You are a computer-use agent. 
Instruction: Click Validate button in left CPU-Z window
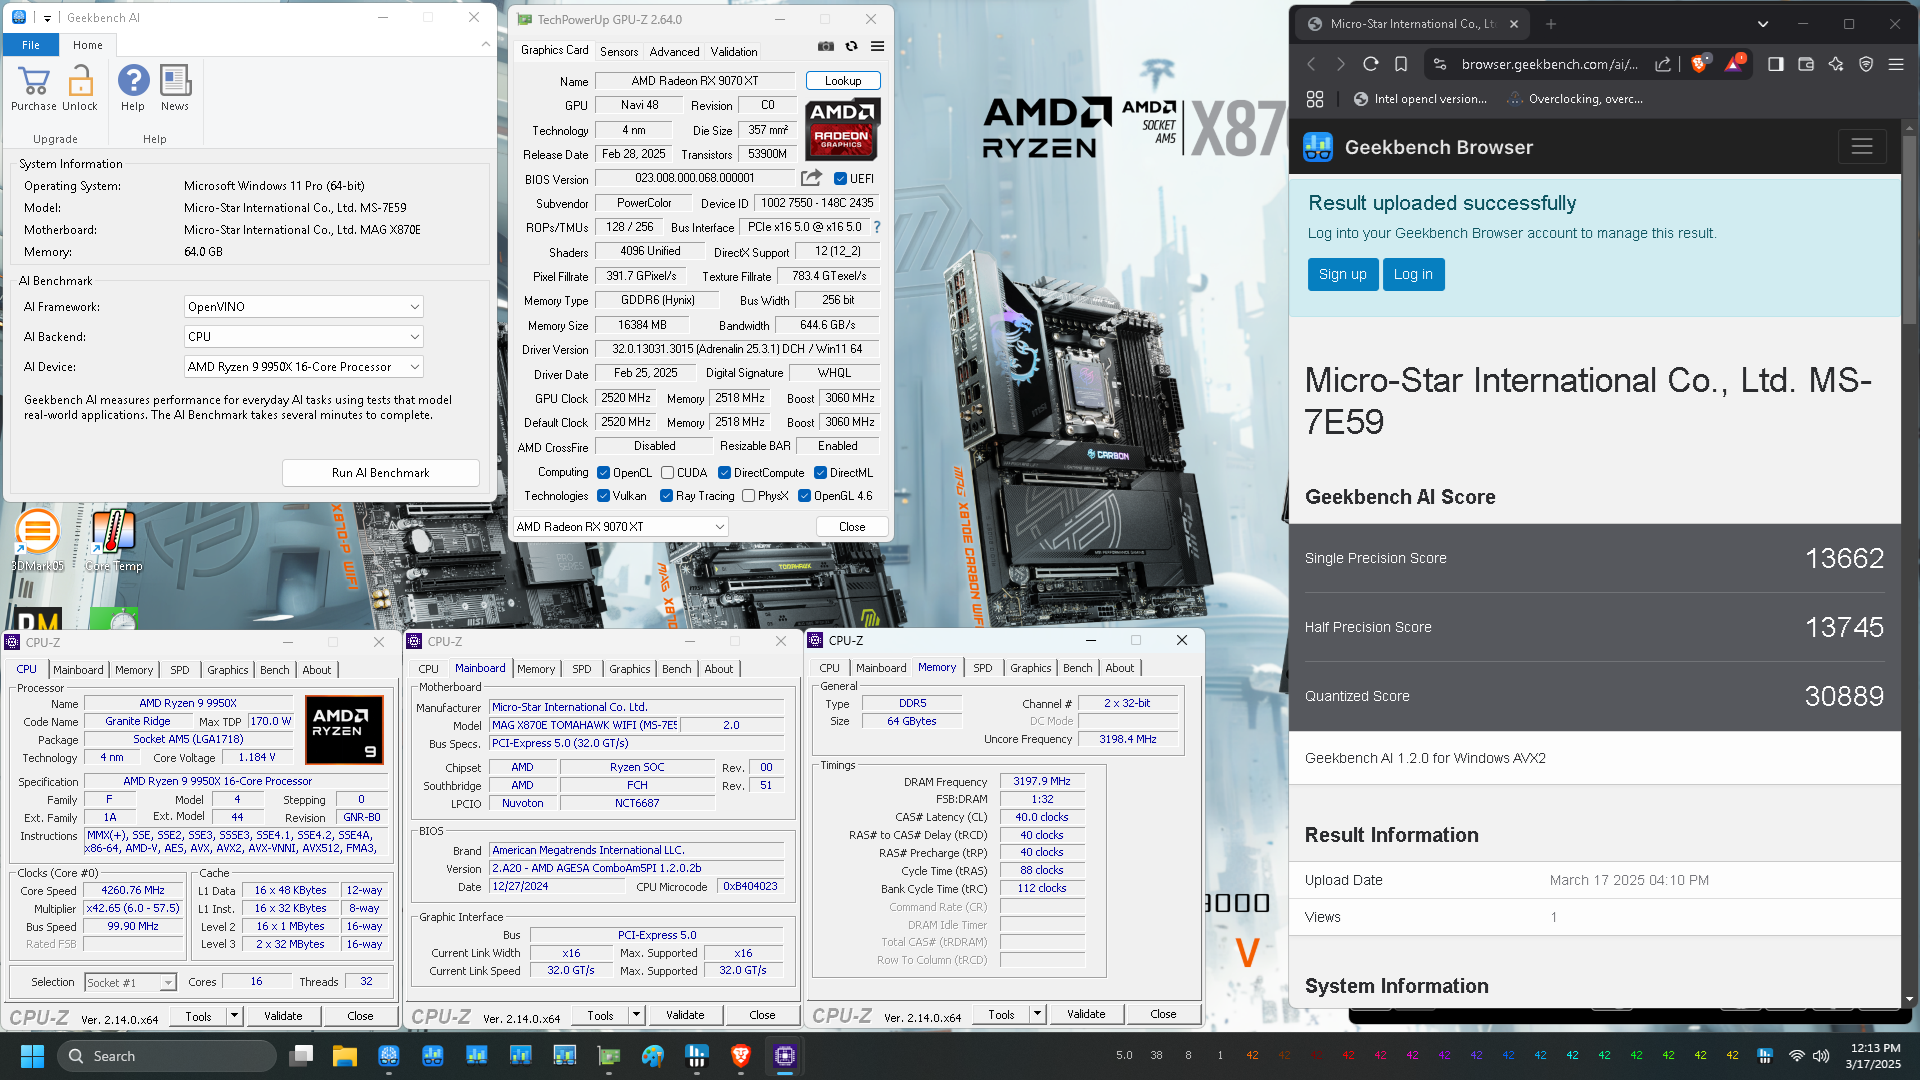(x=283, y=1016)
